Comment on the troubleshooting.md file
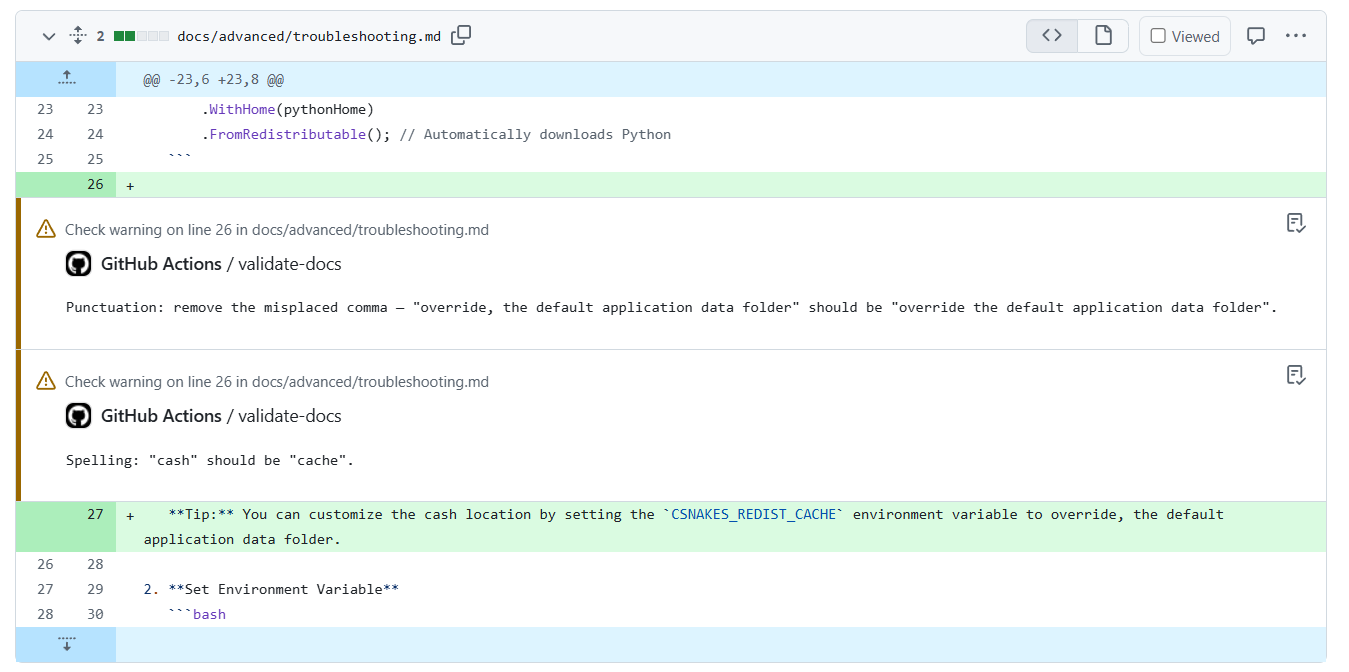Screen dimensions: 1349x672 [x=1256, y=36]
